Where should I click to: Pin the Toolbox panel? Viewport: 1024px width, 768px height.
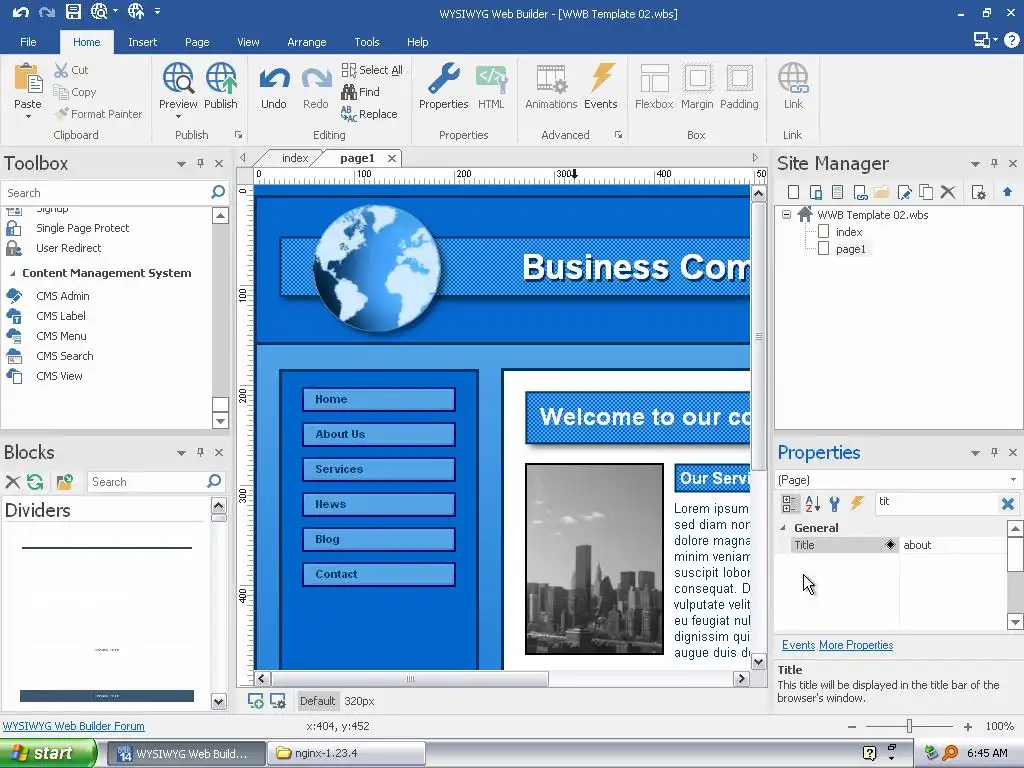click(x=200, y=163)
